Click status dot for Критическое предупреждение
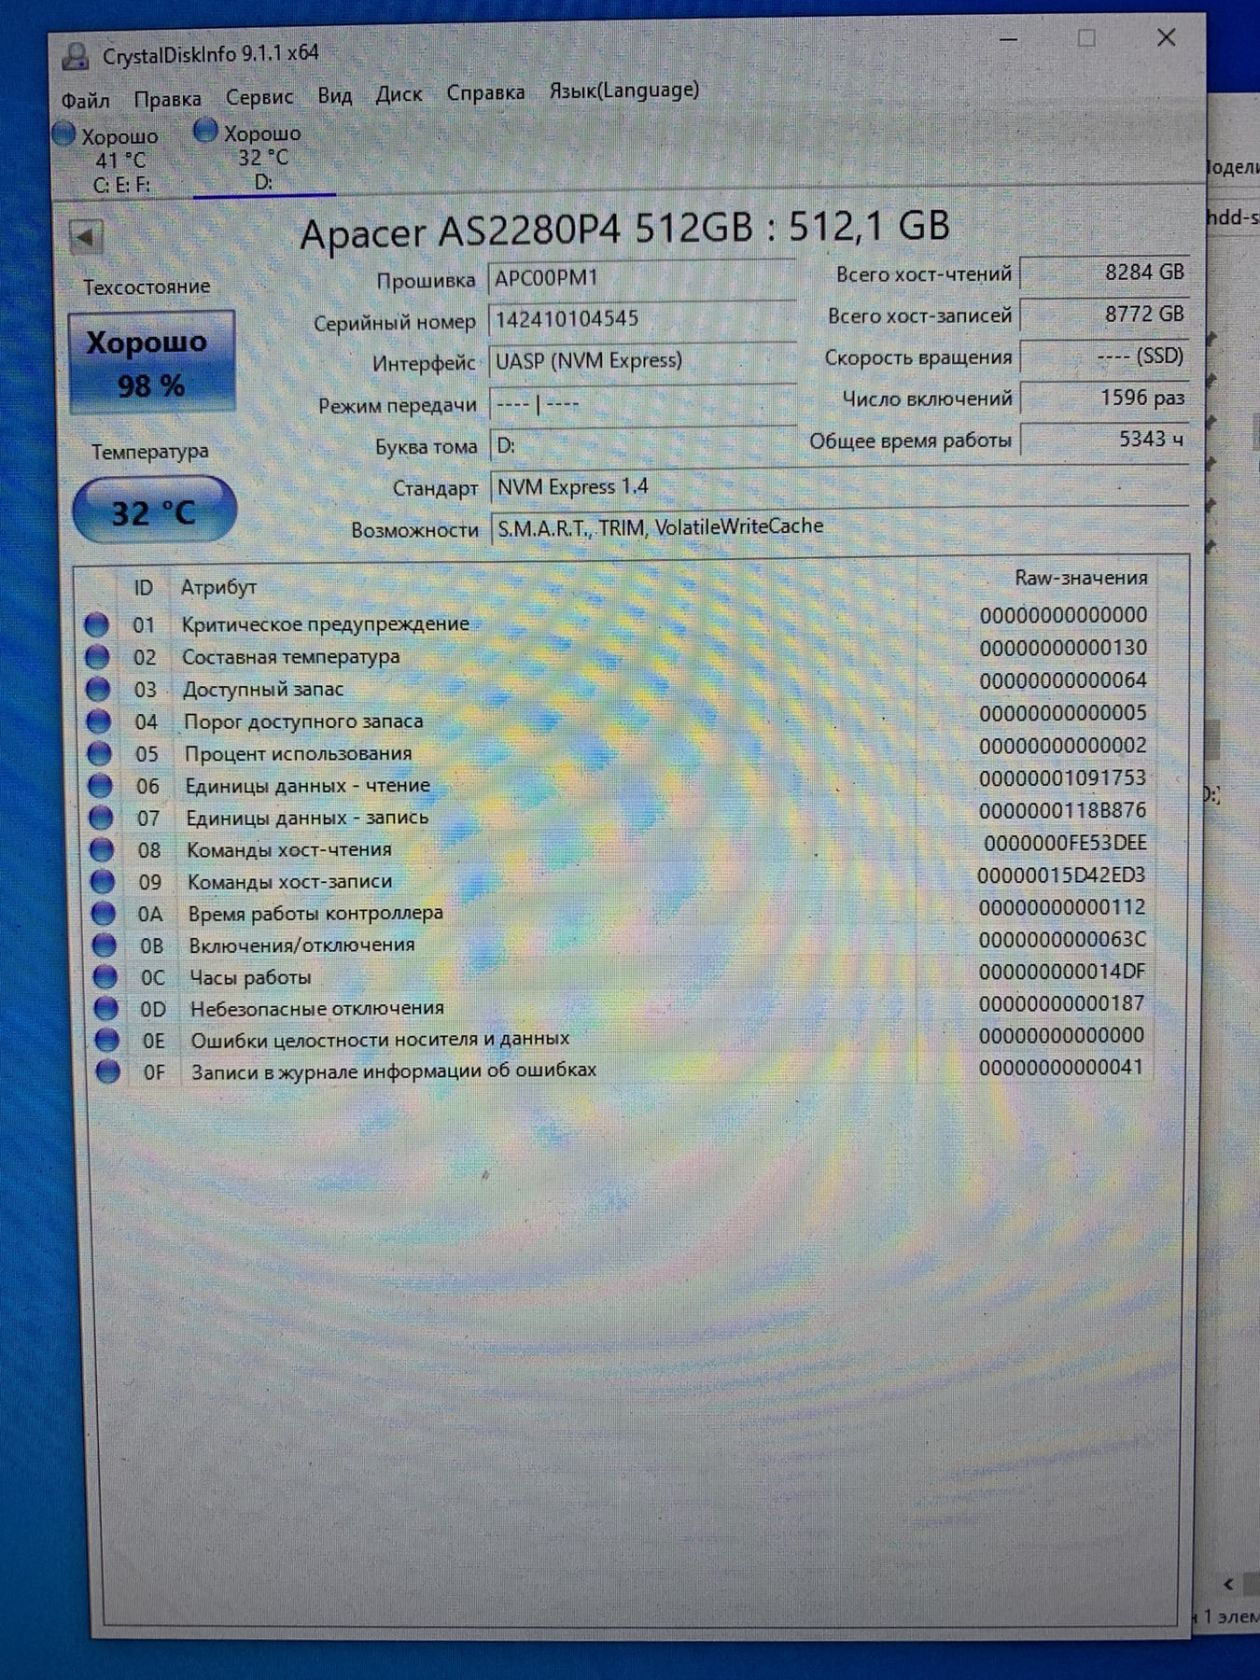This screenshot has width=1260, height=1680. tap(96, 625)
